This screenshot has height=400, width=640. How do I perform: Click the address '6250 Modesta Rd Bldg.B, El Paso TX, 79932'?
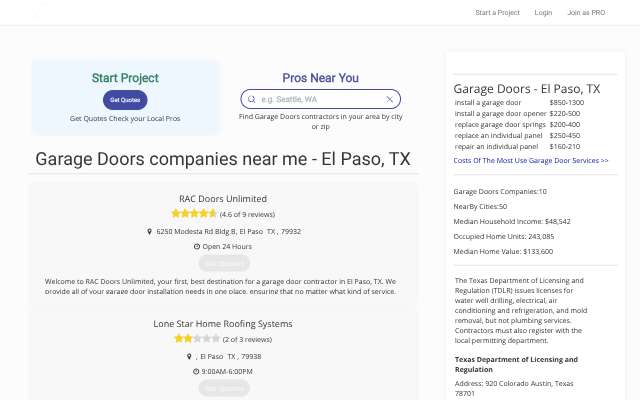229,231
